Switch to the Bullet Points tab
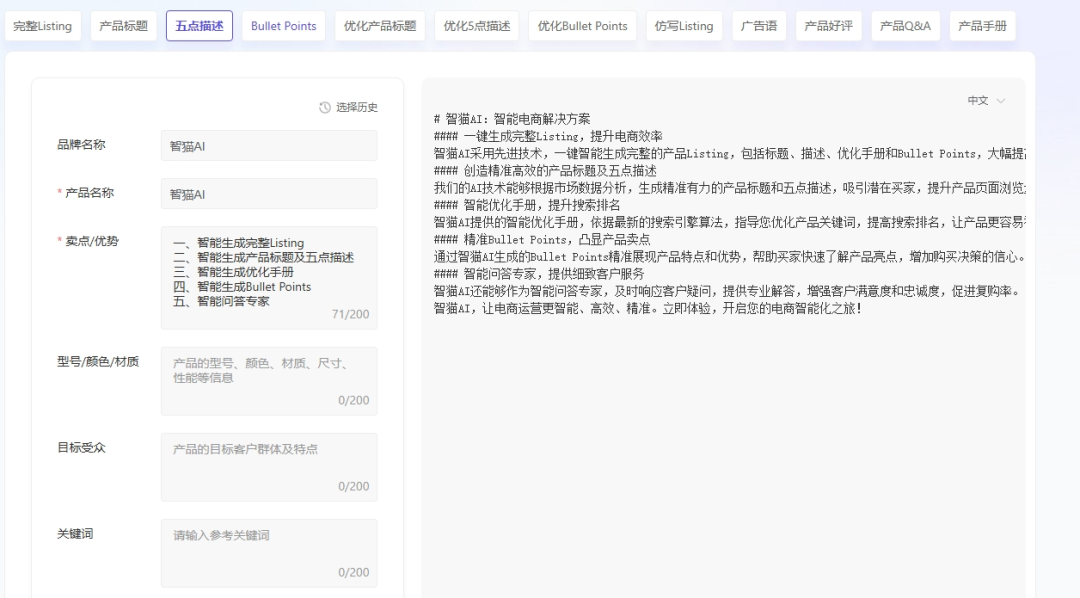Image resolution: width=1080 pixels, height=598 pixels. [283, 26]
